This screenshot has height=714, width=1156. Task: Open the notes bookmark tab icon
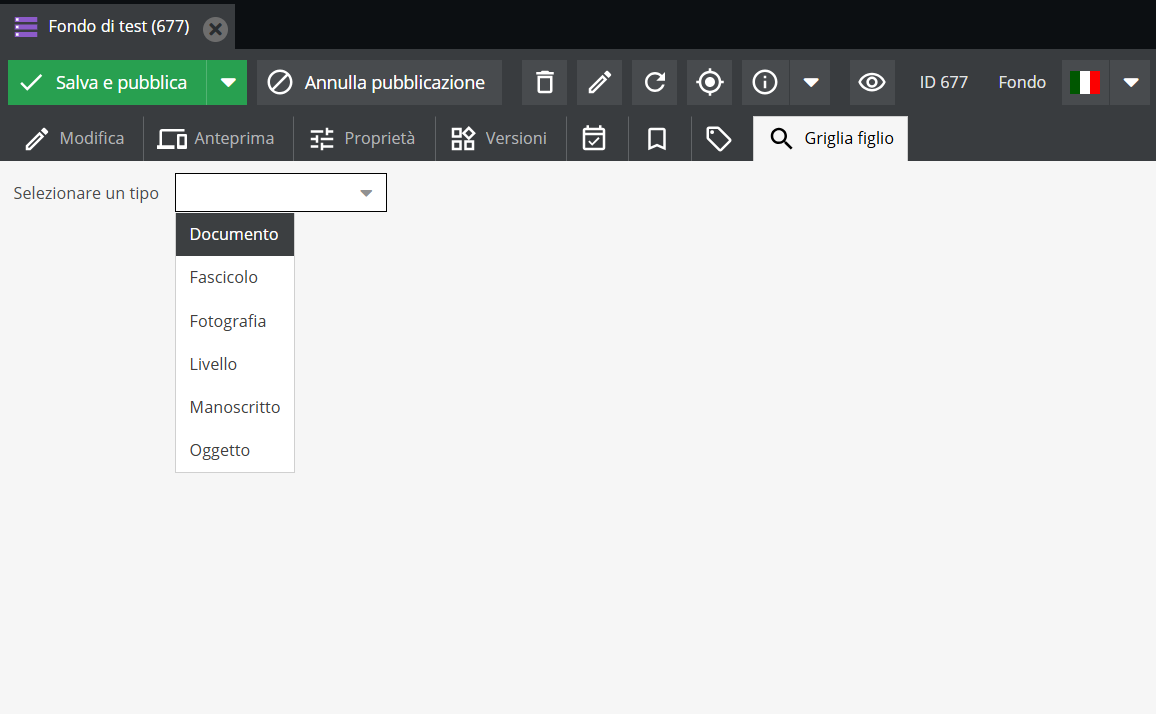pyautogui.click(x=657, y=139)
